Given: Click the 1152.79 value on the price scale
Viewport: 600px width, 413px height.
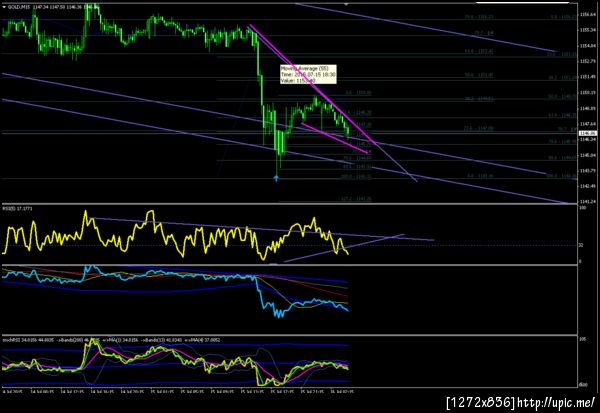Looking at the screenshot, I should tap(588, 61).
